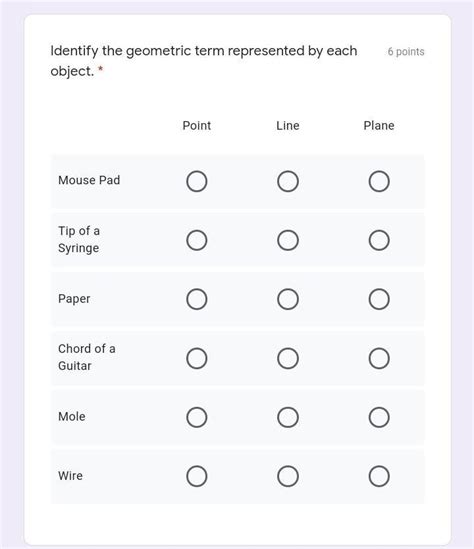Set Mole row to Point
Viewport: 474px width, 549px height.
pyautogui.click(x=197, y=417)
